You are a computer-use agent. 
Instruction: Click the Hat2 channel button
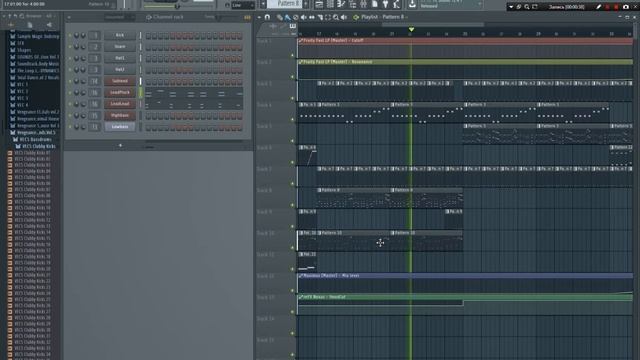(120, 70)
